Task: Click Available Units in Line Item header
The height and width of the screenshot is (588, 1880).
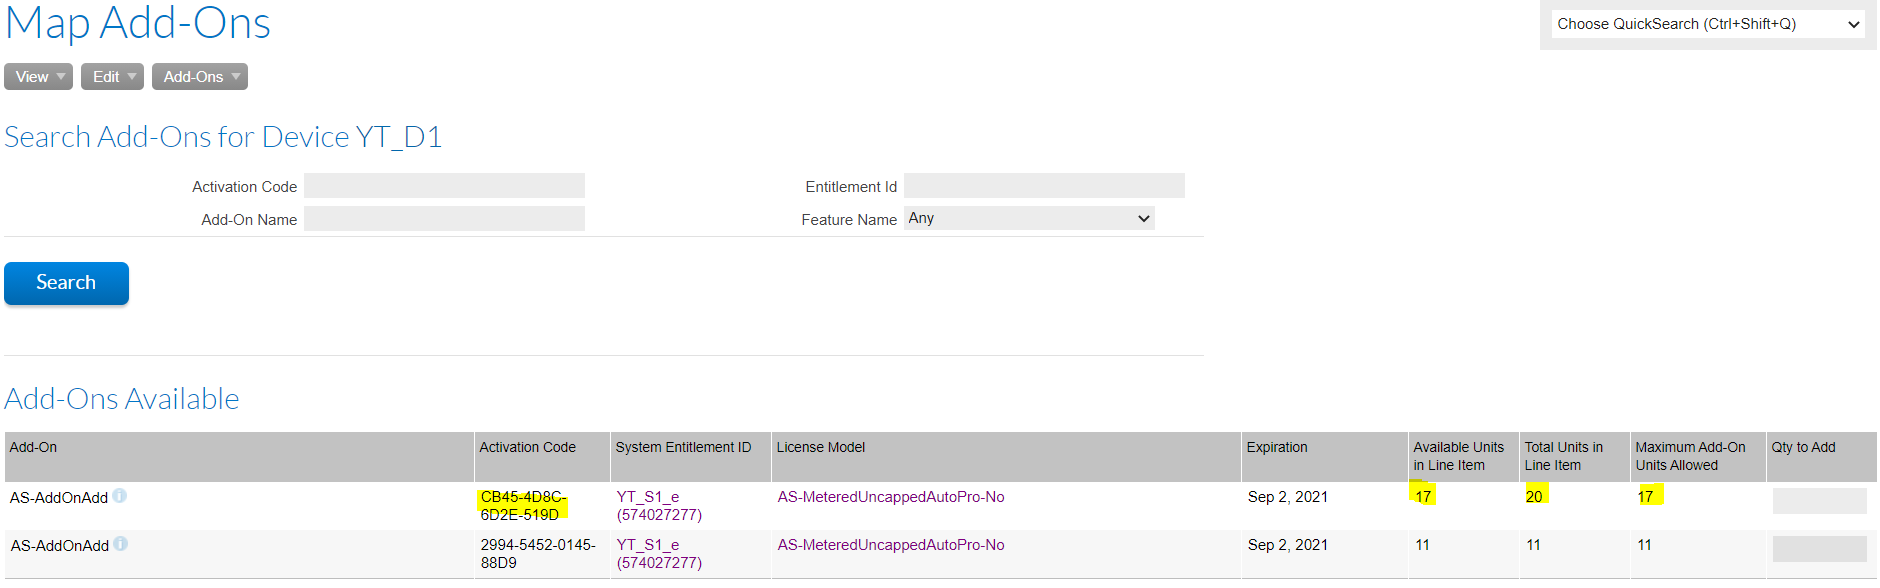Action: (1464, 457)
